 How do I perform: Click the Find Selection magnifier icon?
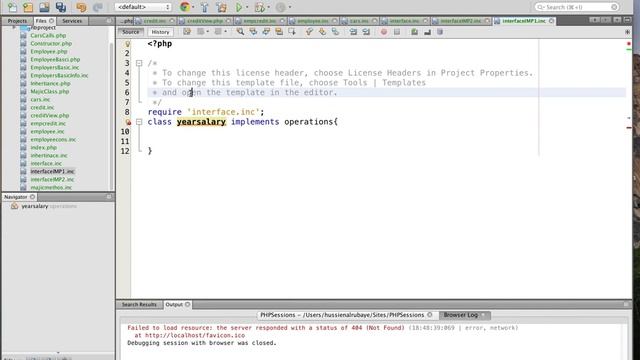(x=240, y=32)
